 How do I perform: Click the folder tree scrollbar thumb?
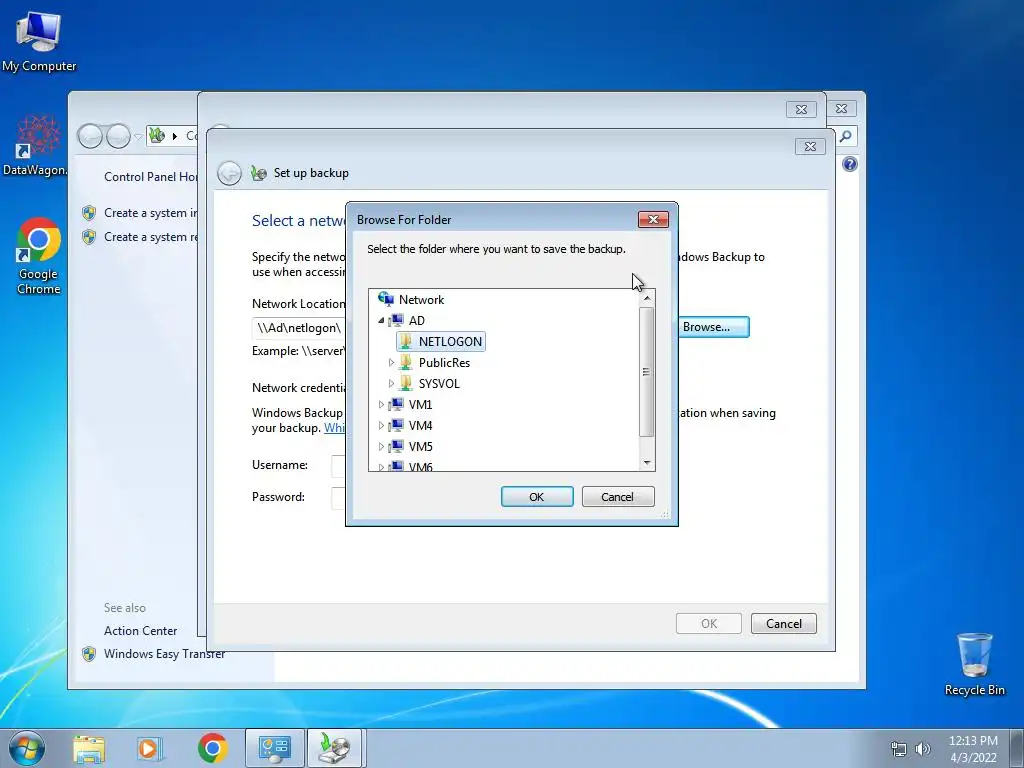(647, 371)
